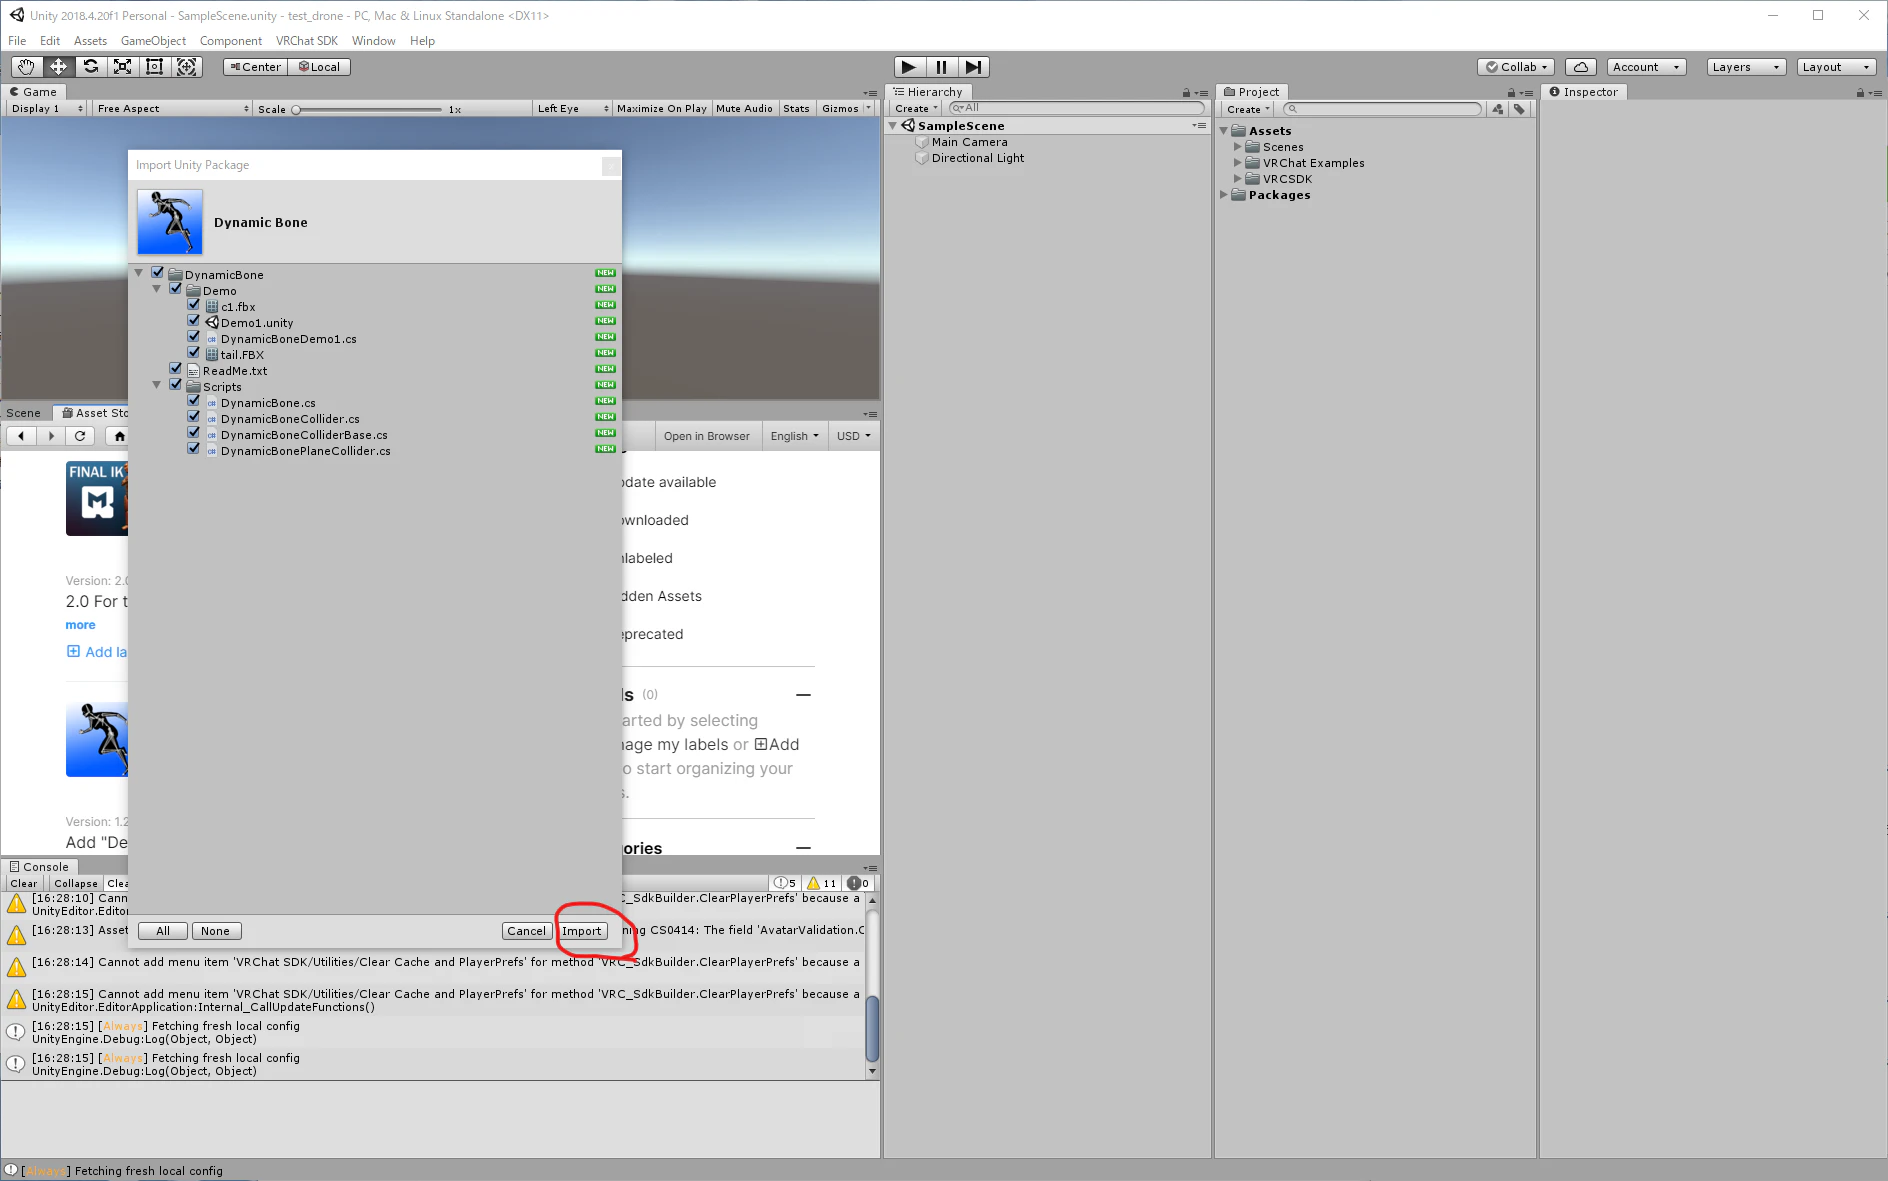Uncheck the Scripts folder checkbox
1888x1181 pixels.
(x=176, y=385)
